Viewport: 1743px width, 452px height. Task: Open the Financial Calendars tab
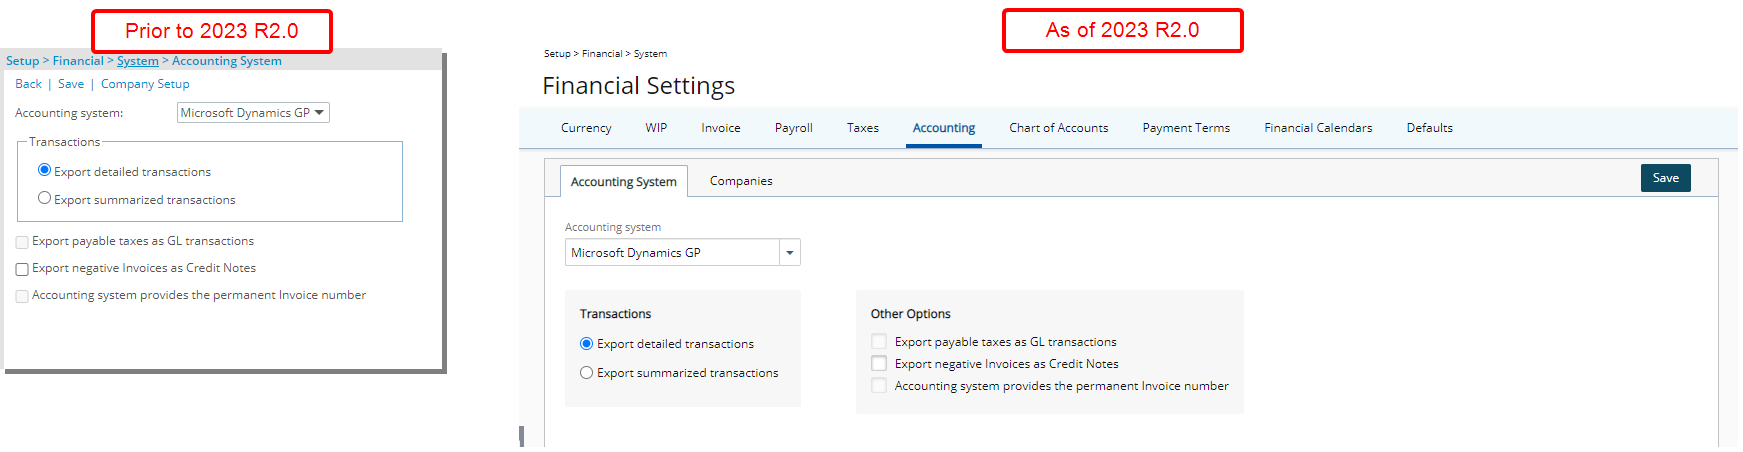(1318, 128)
